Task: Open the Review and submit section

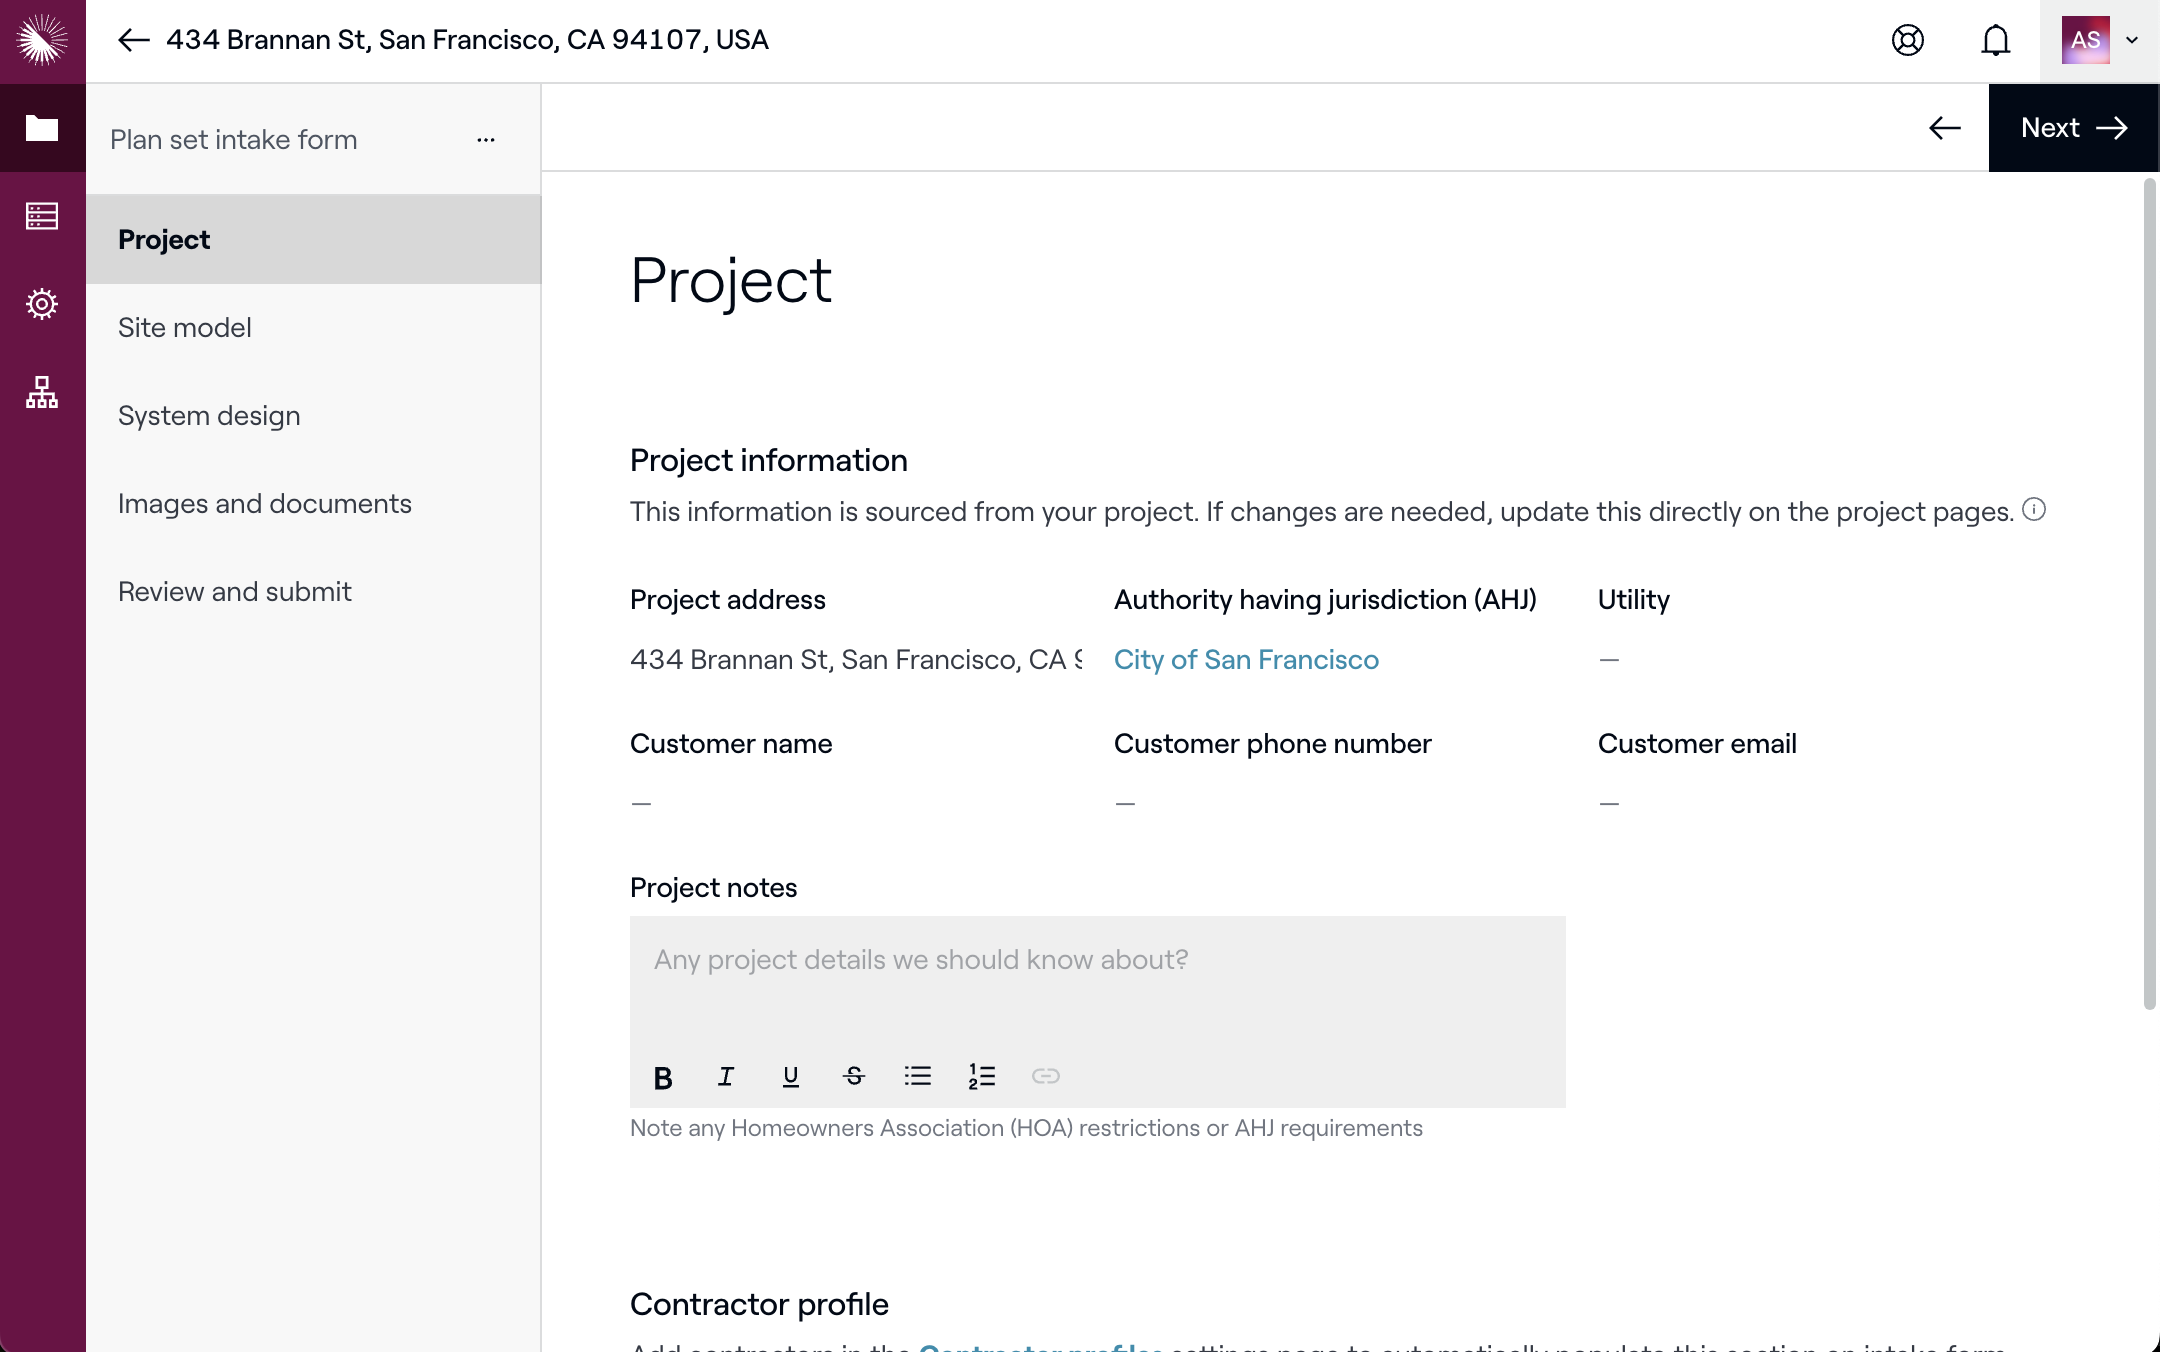Action: [235, 592]
